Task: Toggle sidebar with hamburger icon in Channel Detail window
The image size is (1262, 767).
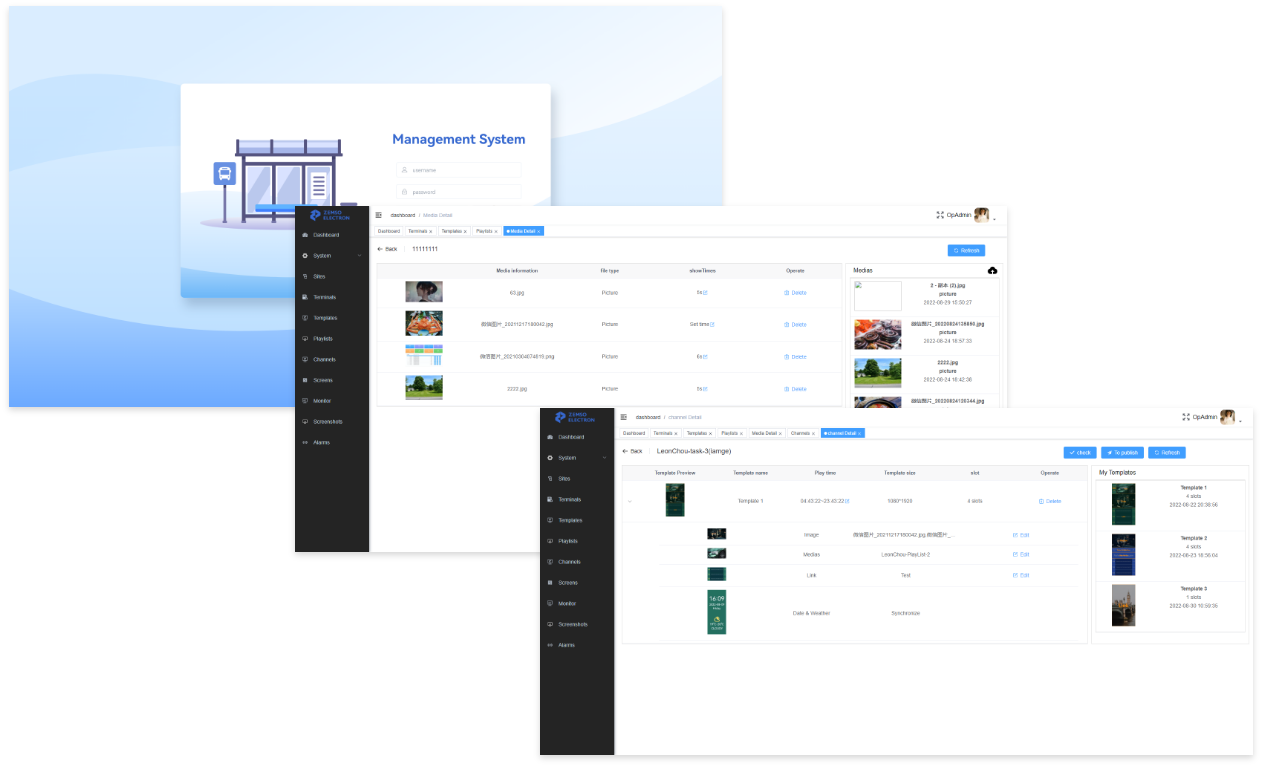Action: 624,417
